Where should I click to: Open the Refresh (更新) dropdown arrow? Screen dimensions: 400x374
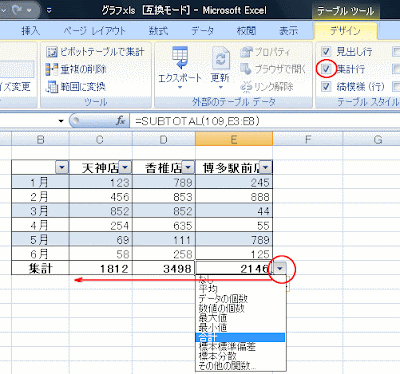tap(220, 88)
